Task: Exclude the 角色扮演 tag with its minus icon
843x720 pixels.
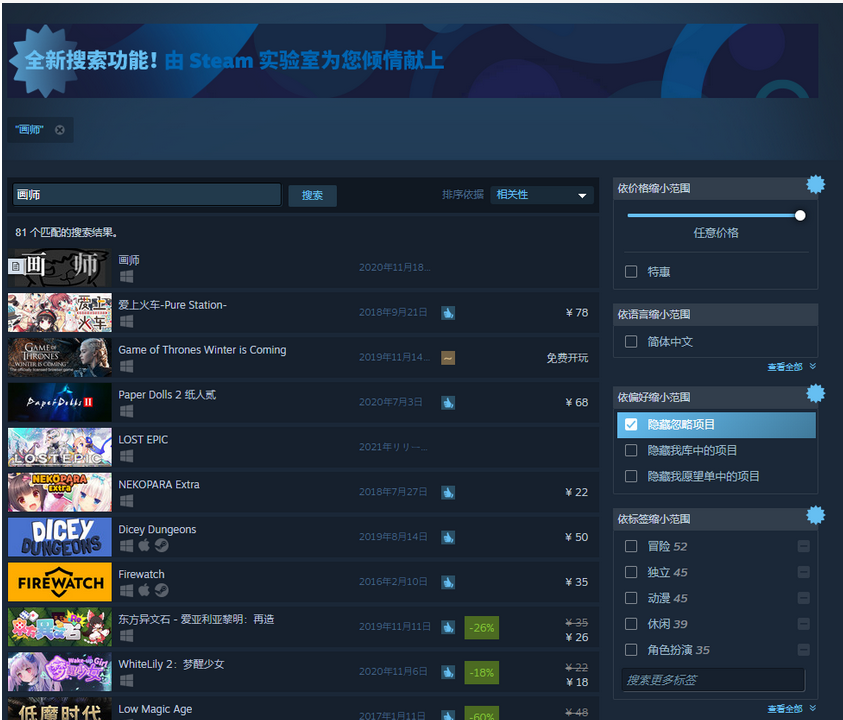Action: [x=804, y=650]
